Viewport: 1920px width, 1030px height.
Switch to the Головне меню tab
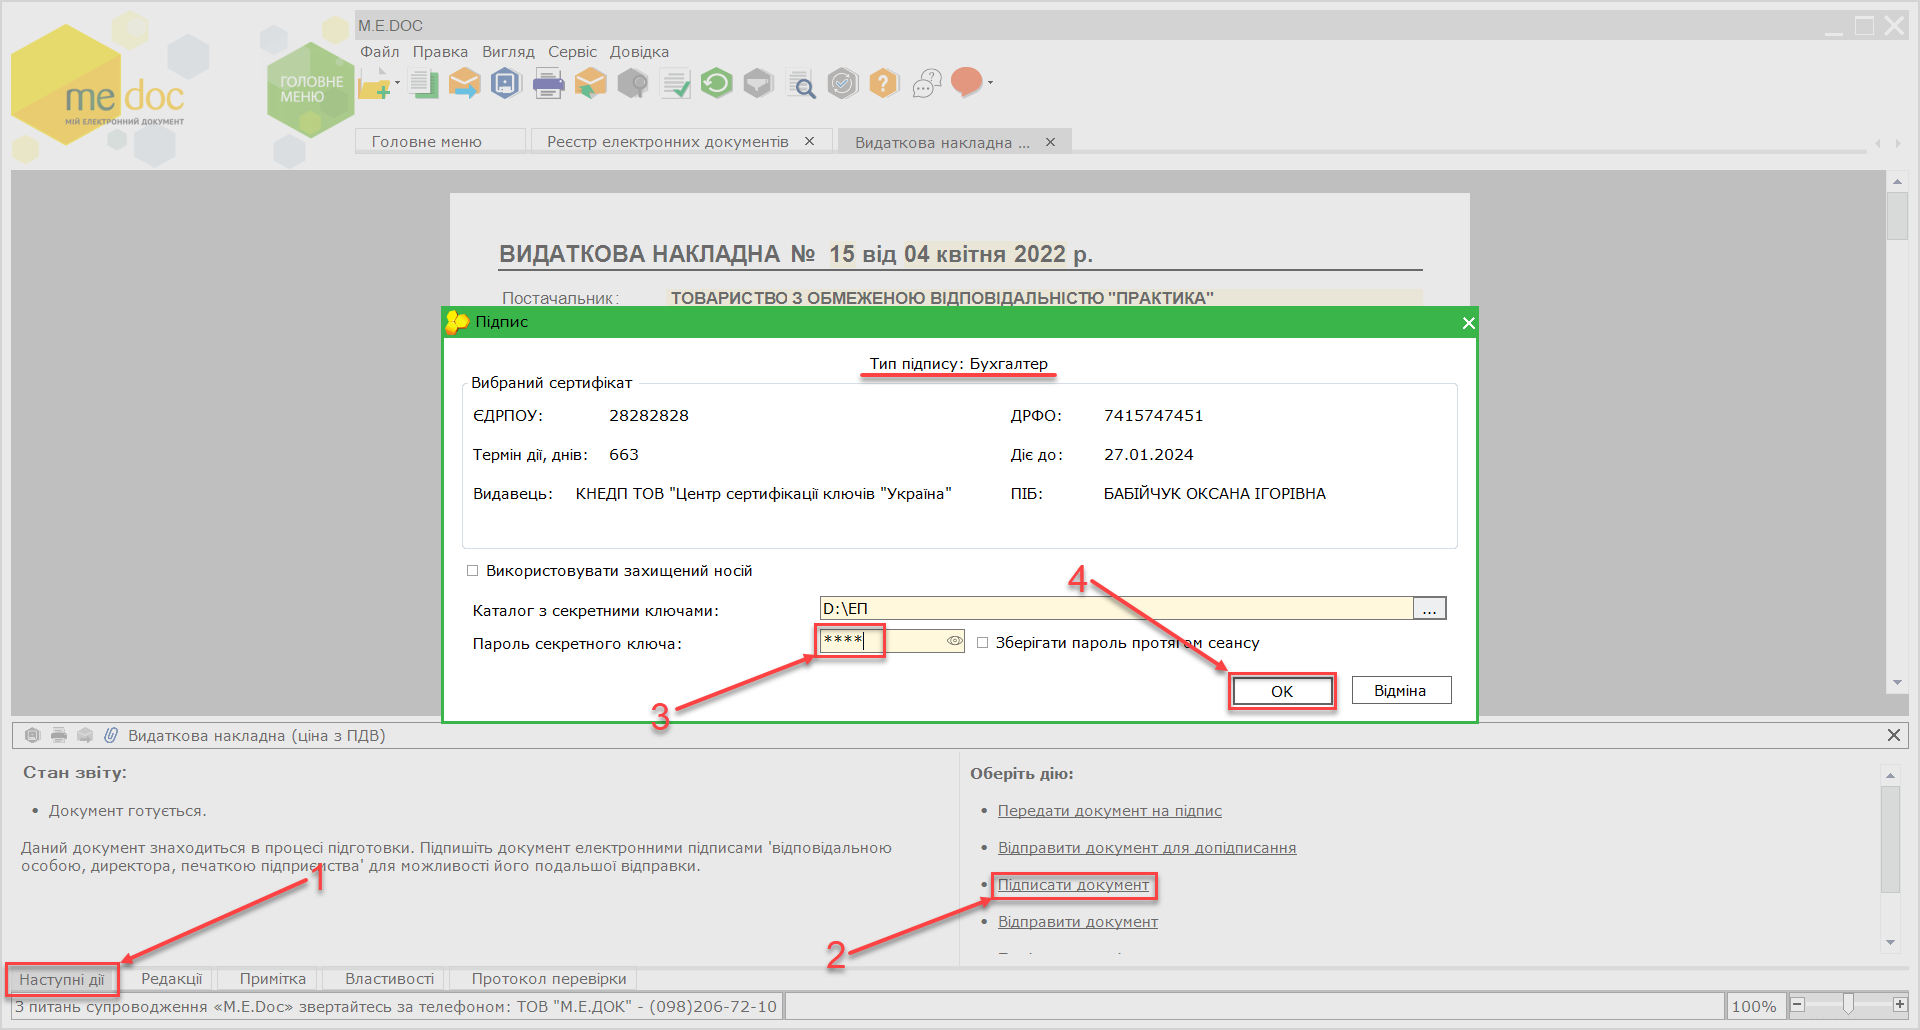coord(440,142)
